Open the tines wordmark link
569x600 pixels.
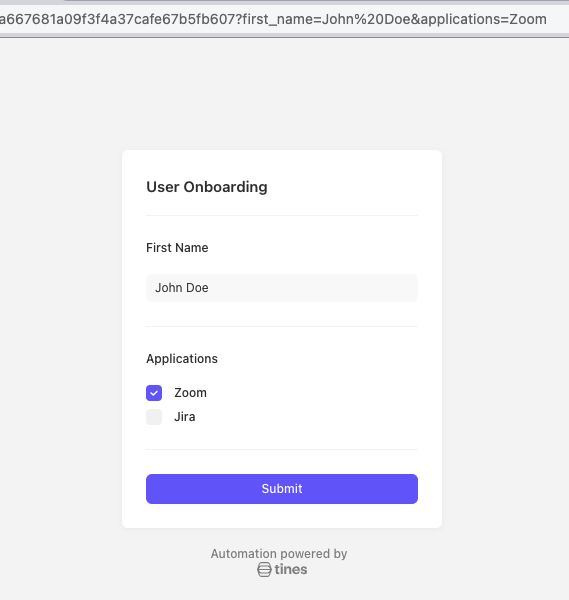(291, 569)
